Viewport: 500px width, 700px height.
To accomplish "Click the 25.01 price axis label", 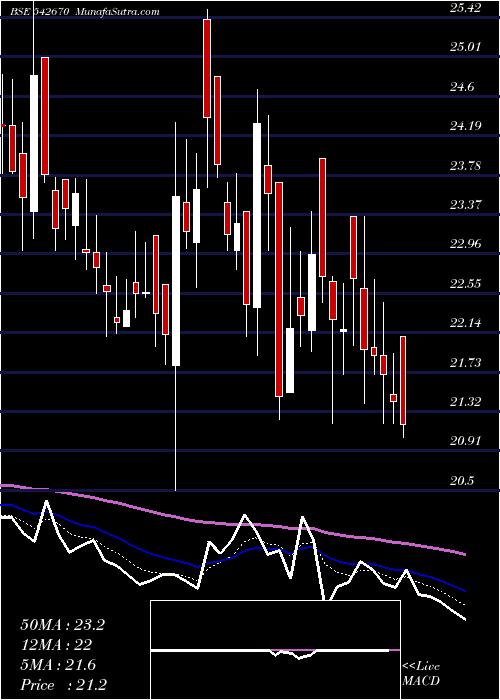I will coord(465,47).
